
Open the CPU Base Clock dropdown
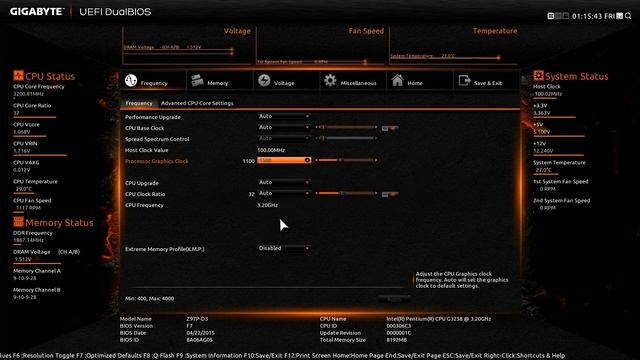click(x=284, y=127)
